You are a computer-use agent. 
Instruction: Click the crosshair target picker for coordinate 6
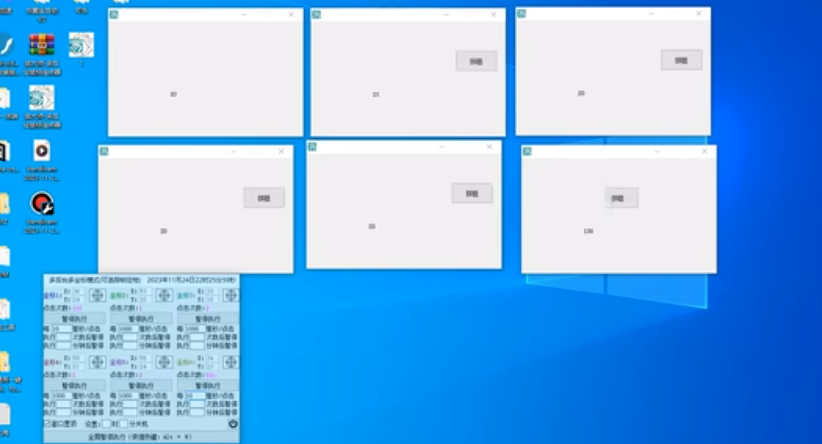230,362
